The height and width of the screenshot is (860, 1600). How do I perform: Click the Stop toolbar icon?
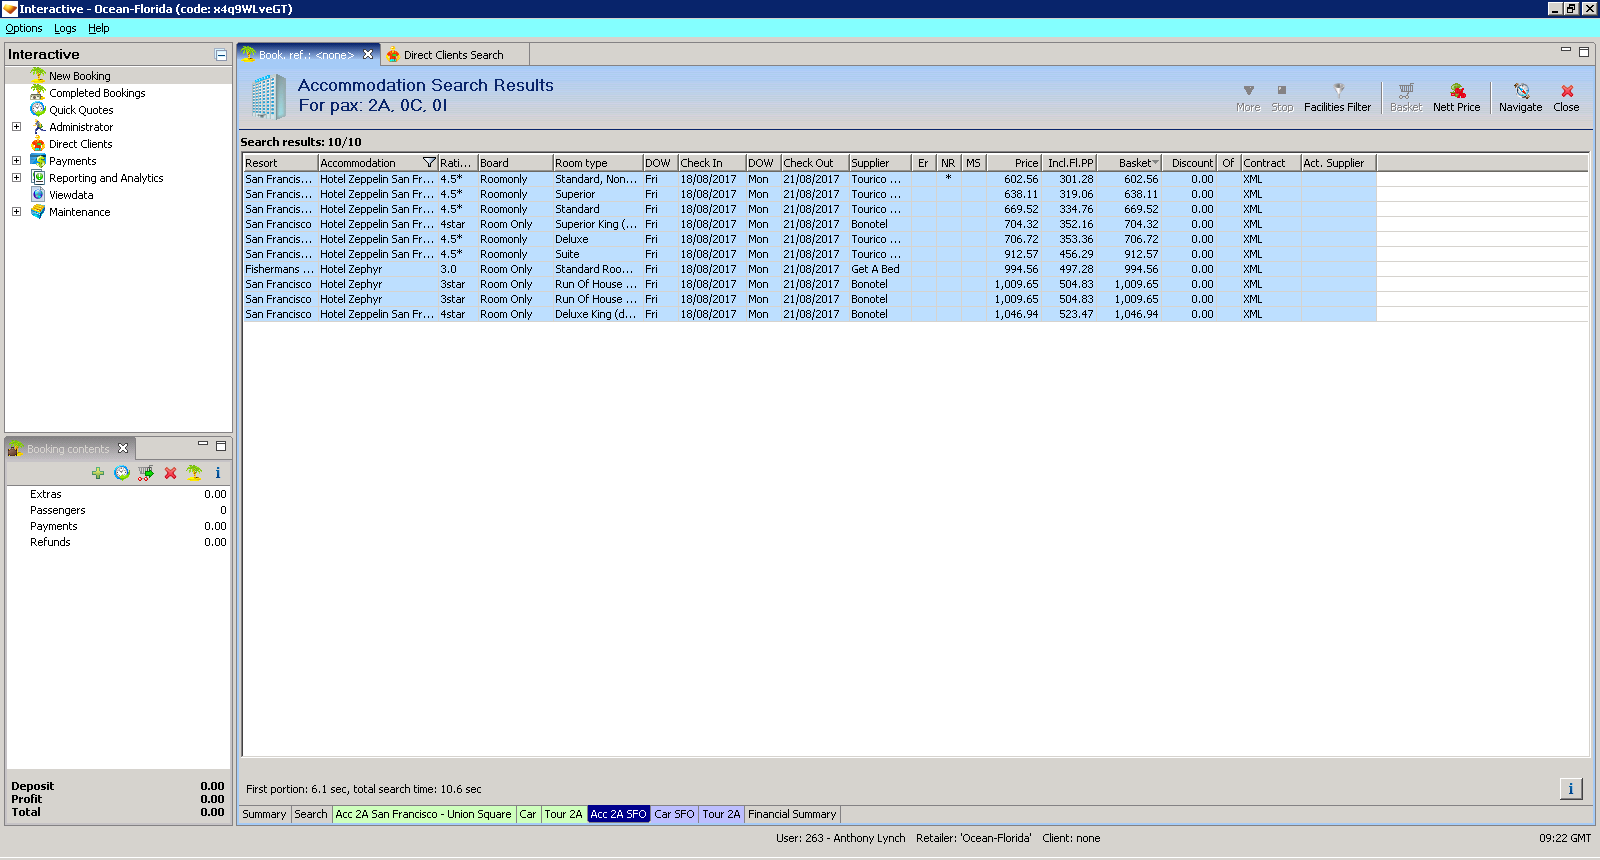(1282, 98)
